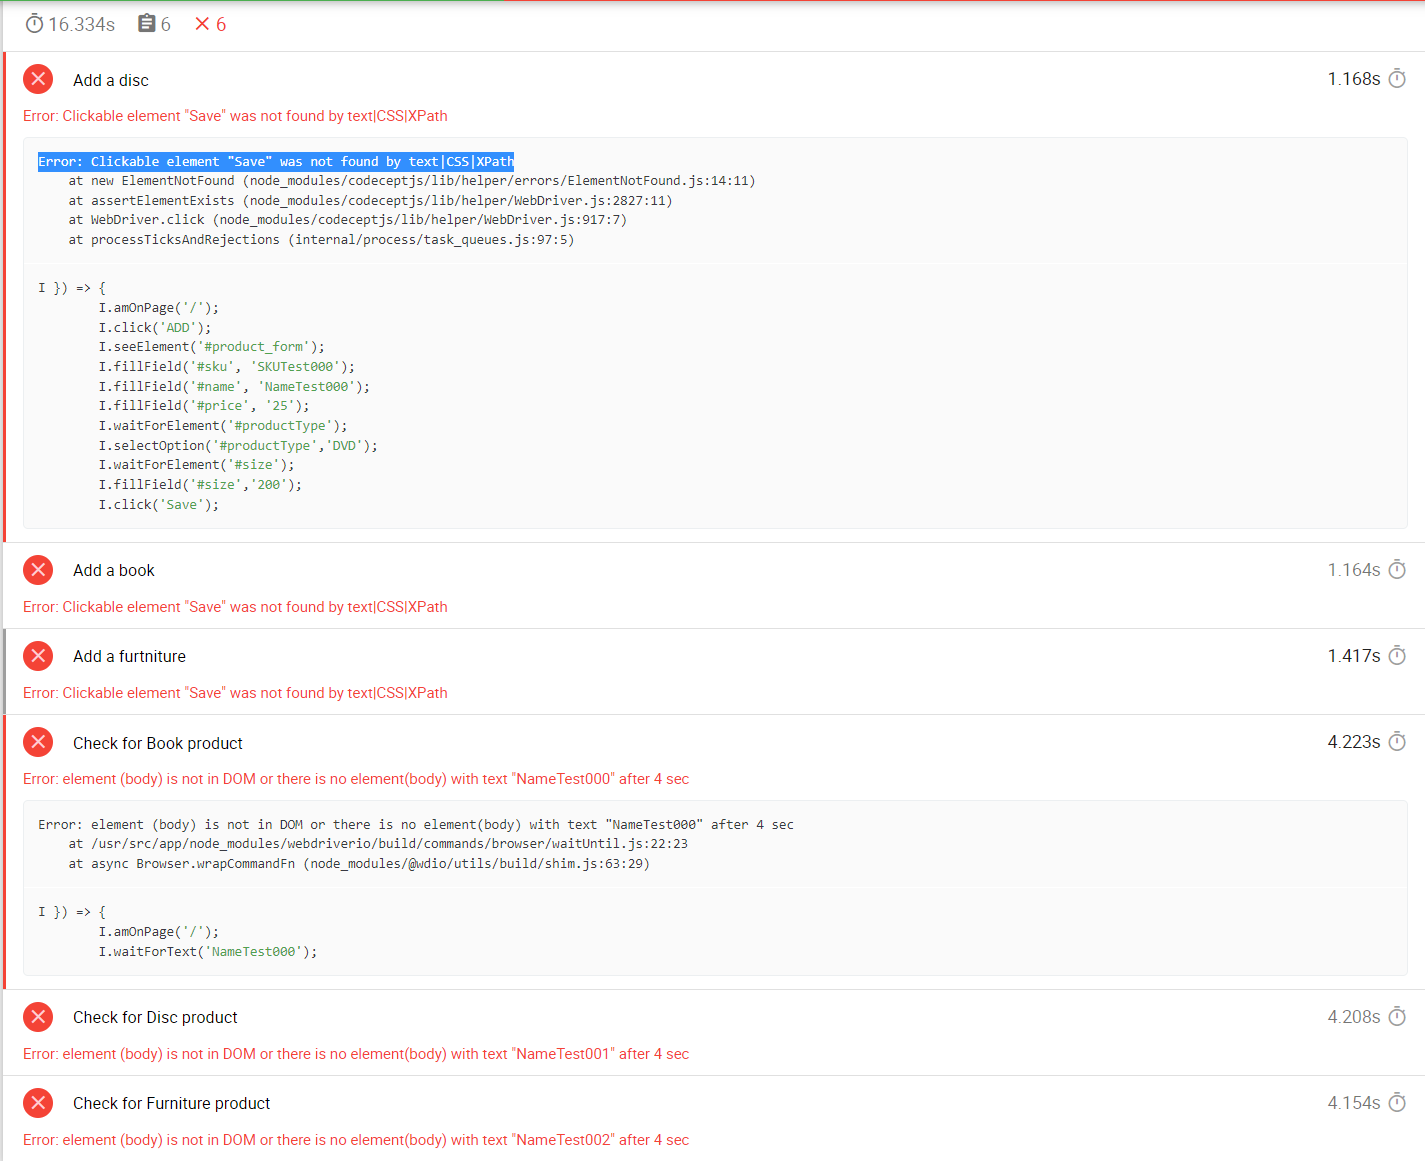Image resolution: width=1425 pixels, height=1161 pixels.
Task: Click the test count clipboard icon
Action: (x=147, y=23)
